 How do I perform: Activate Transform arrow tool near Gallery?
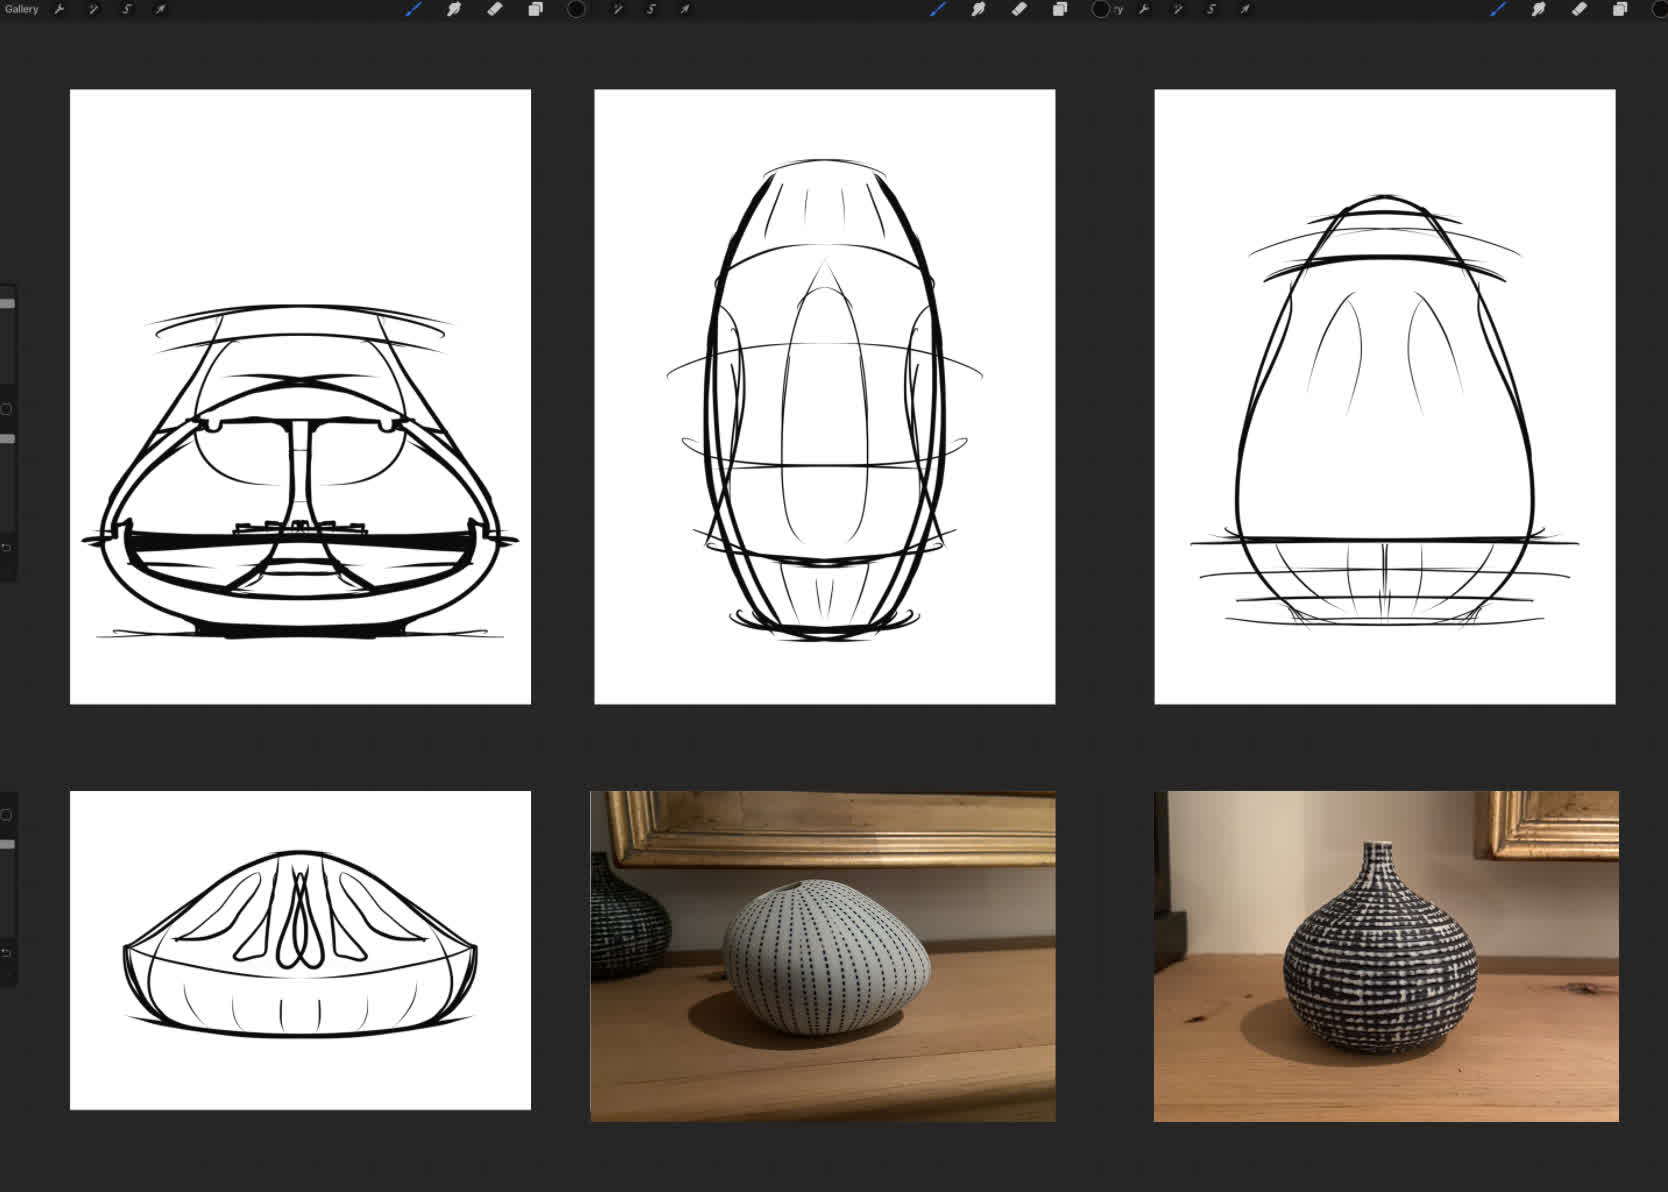[160, 9]
